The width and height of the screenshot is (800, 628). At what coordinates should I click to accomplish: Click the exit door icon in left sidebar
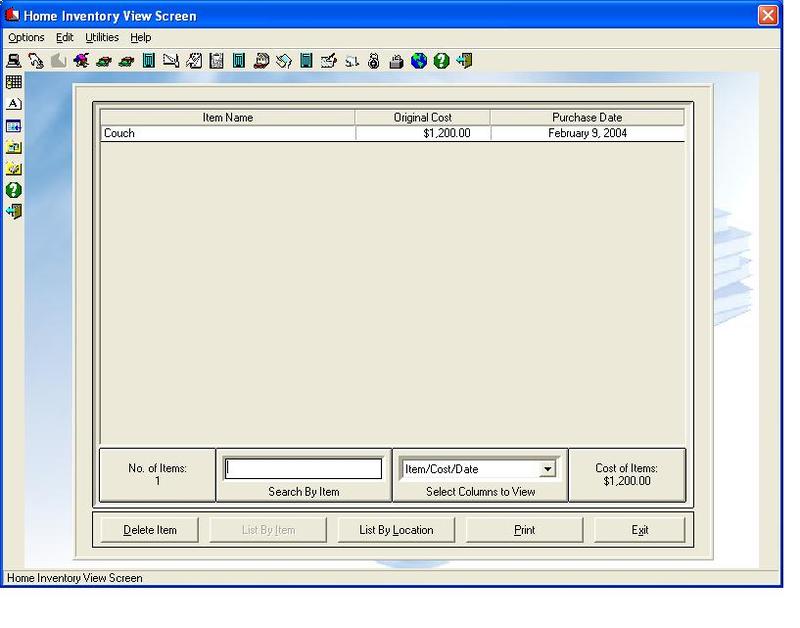pos(14,211)
